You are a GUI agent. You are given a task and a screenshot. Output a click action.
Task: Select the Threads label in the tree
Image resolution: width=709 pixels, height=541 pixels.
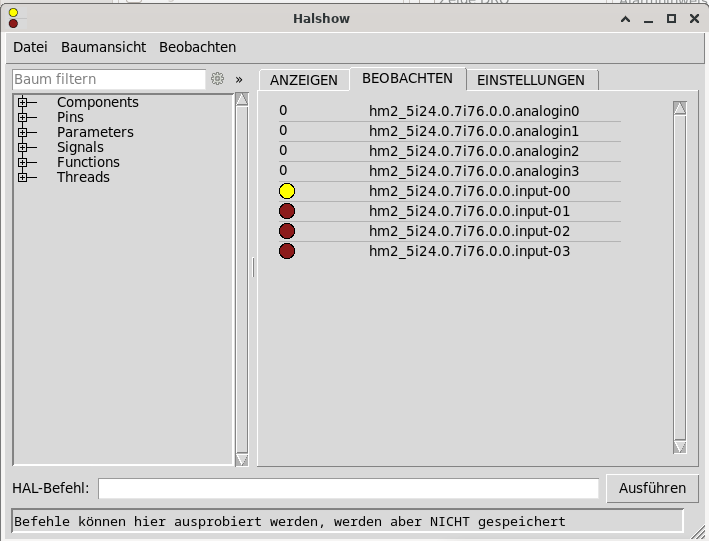tap(83, 177)
